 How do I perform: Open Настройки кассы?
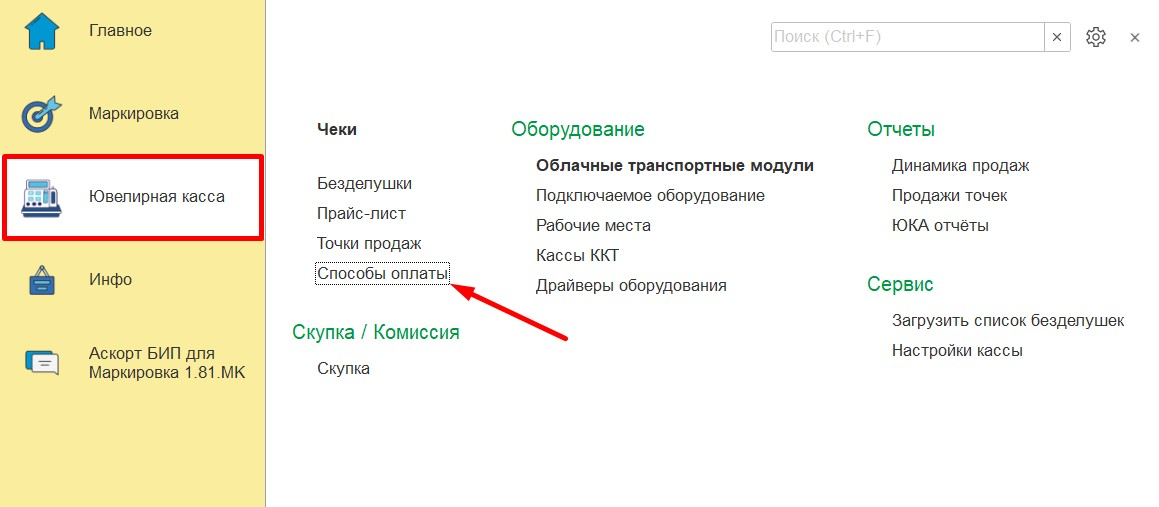click(x=957, y=350)
